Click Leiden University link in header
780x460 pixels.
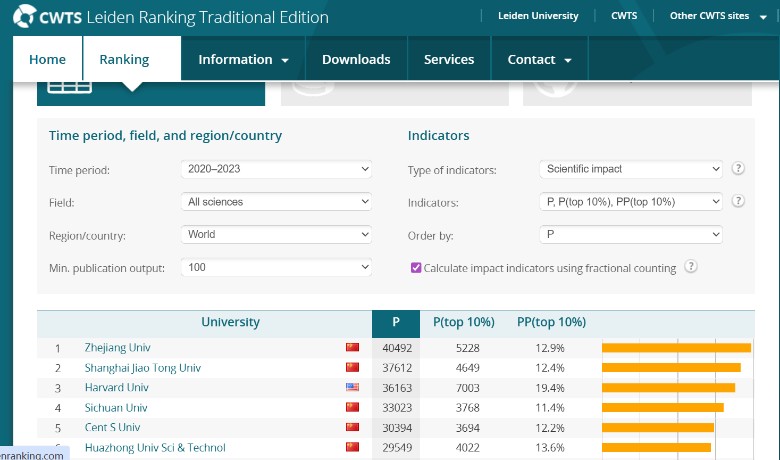pyautogui.click(x=538, y=16)
